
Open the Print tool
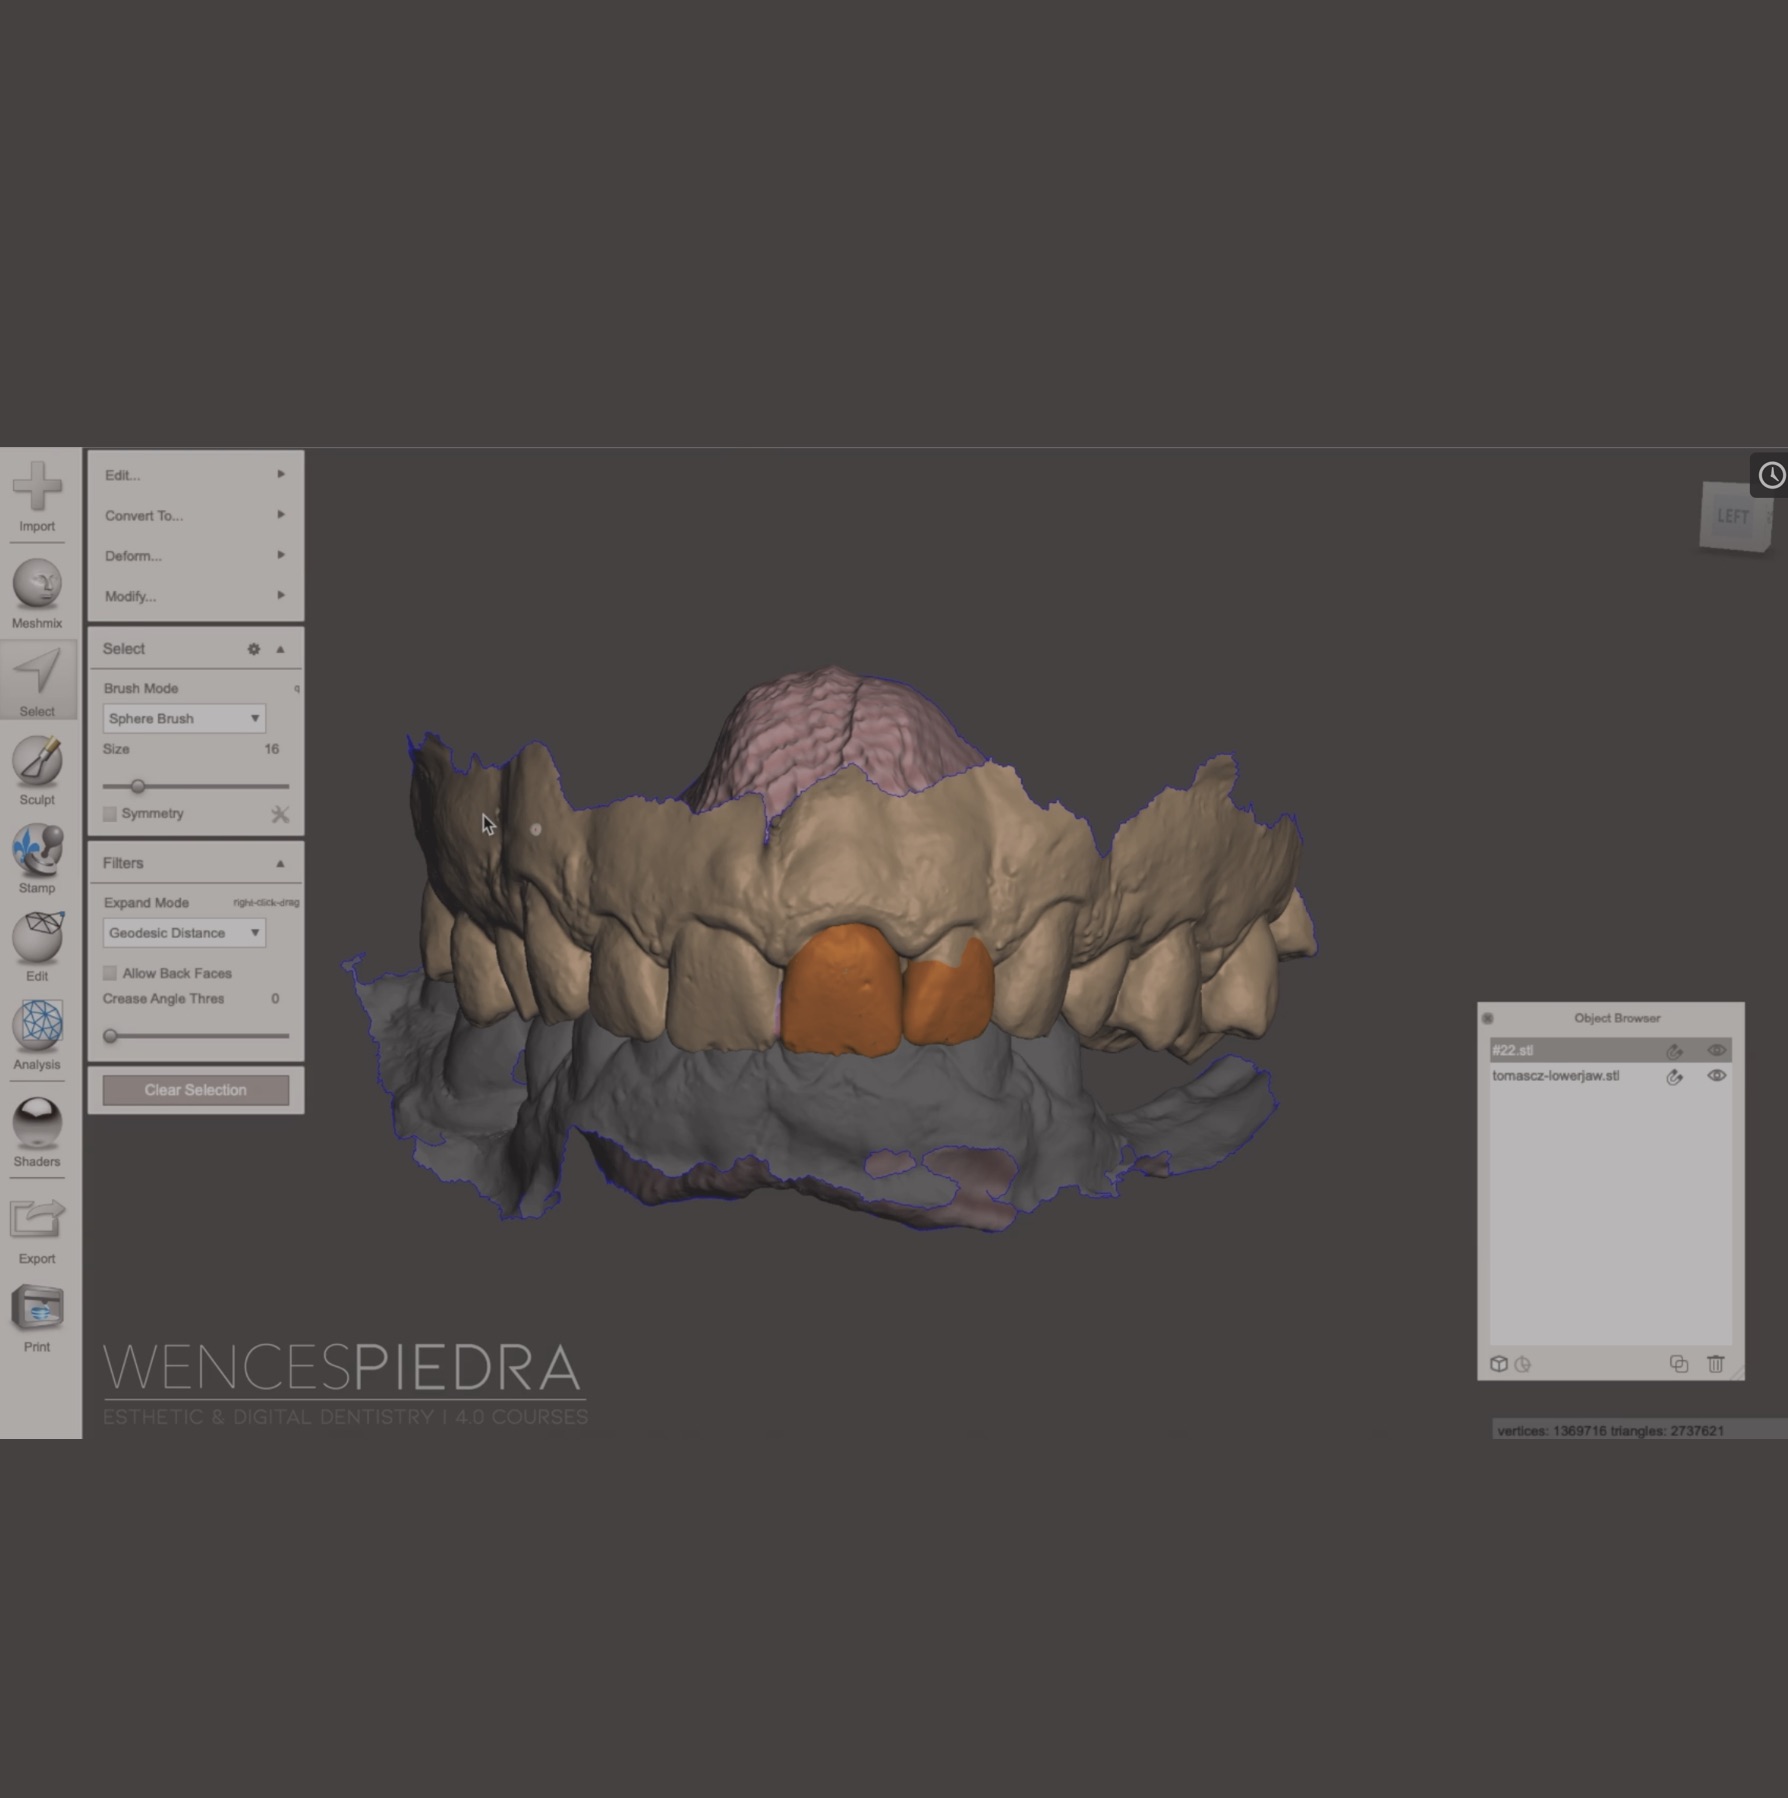tap(37, 1317)
